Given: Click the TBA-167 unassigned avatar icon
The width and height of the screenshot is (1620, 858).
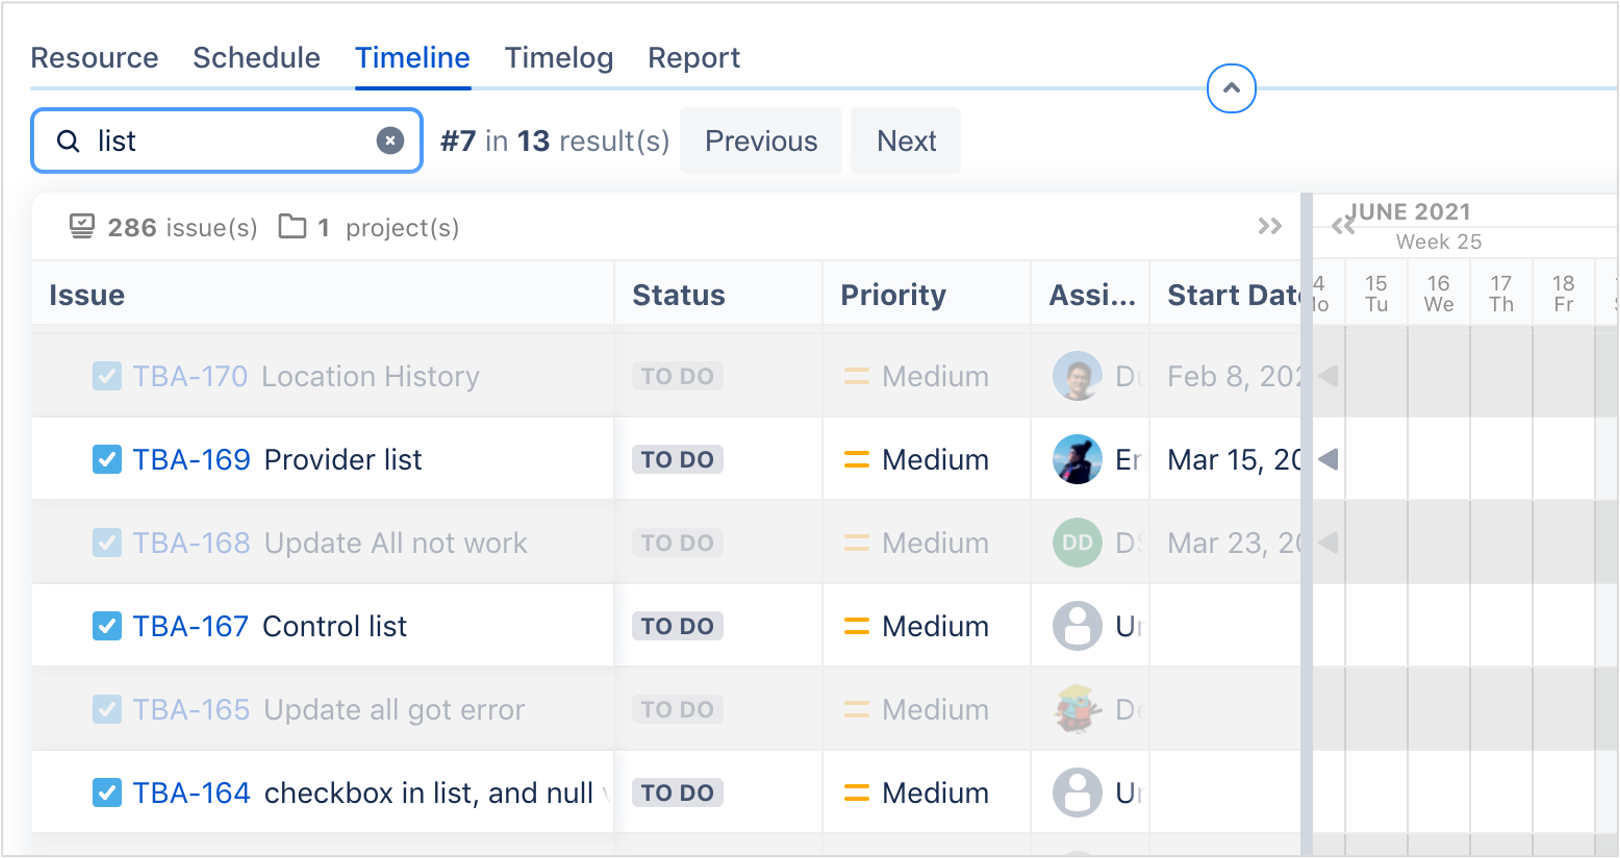Looking at the screenshot, I should [x=1077, y=627].
